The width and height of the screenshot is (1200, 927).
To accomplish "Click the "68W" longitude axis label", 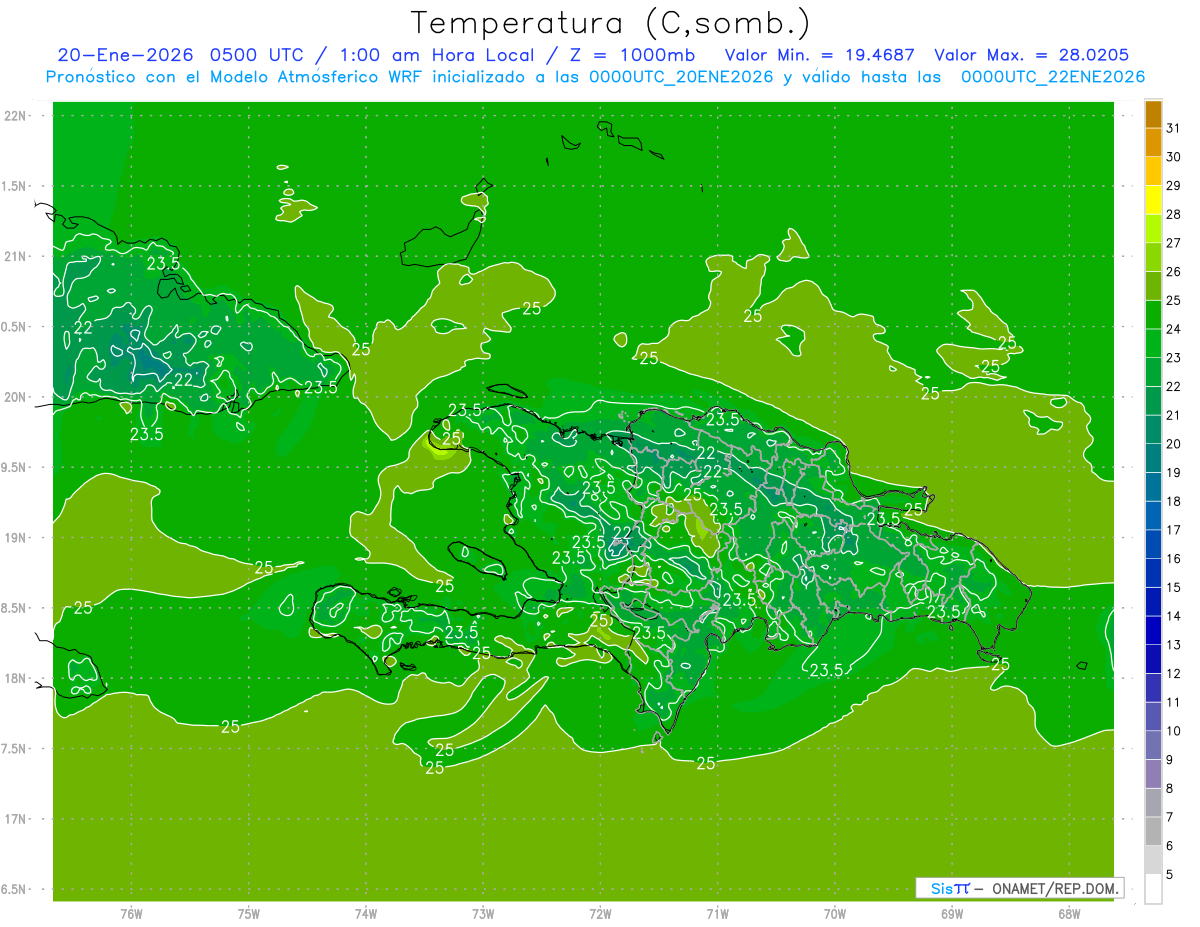I will (1069, 914).
